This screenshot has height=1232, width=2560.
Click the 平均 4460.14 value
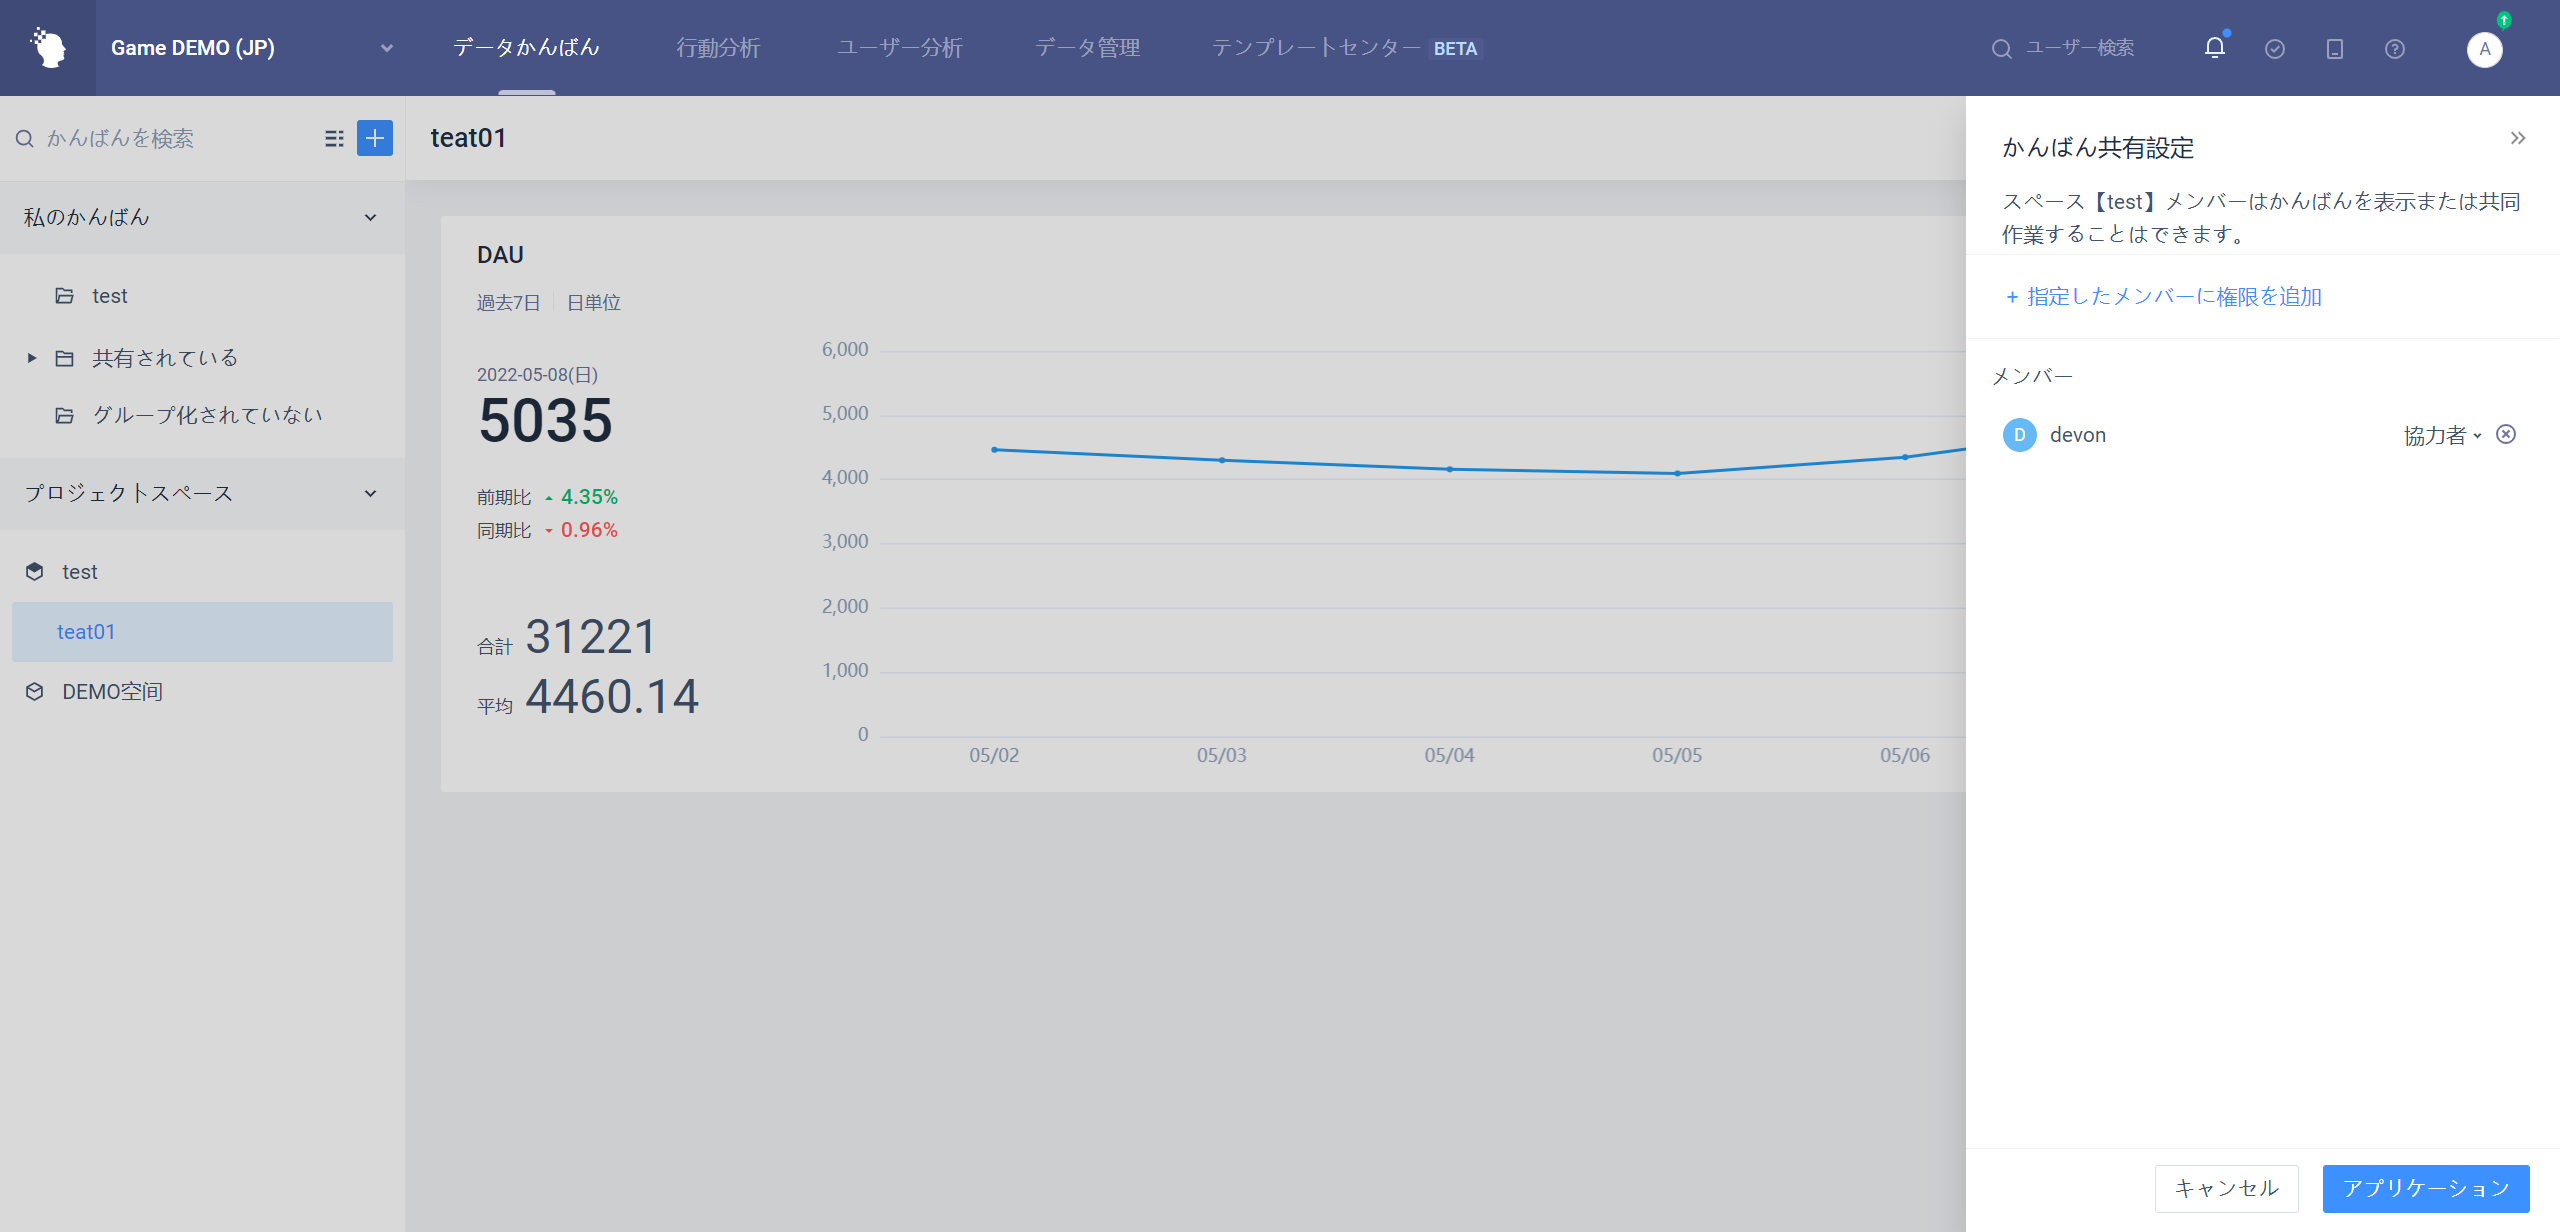point(612,697)
